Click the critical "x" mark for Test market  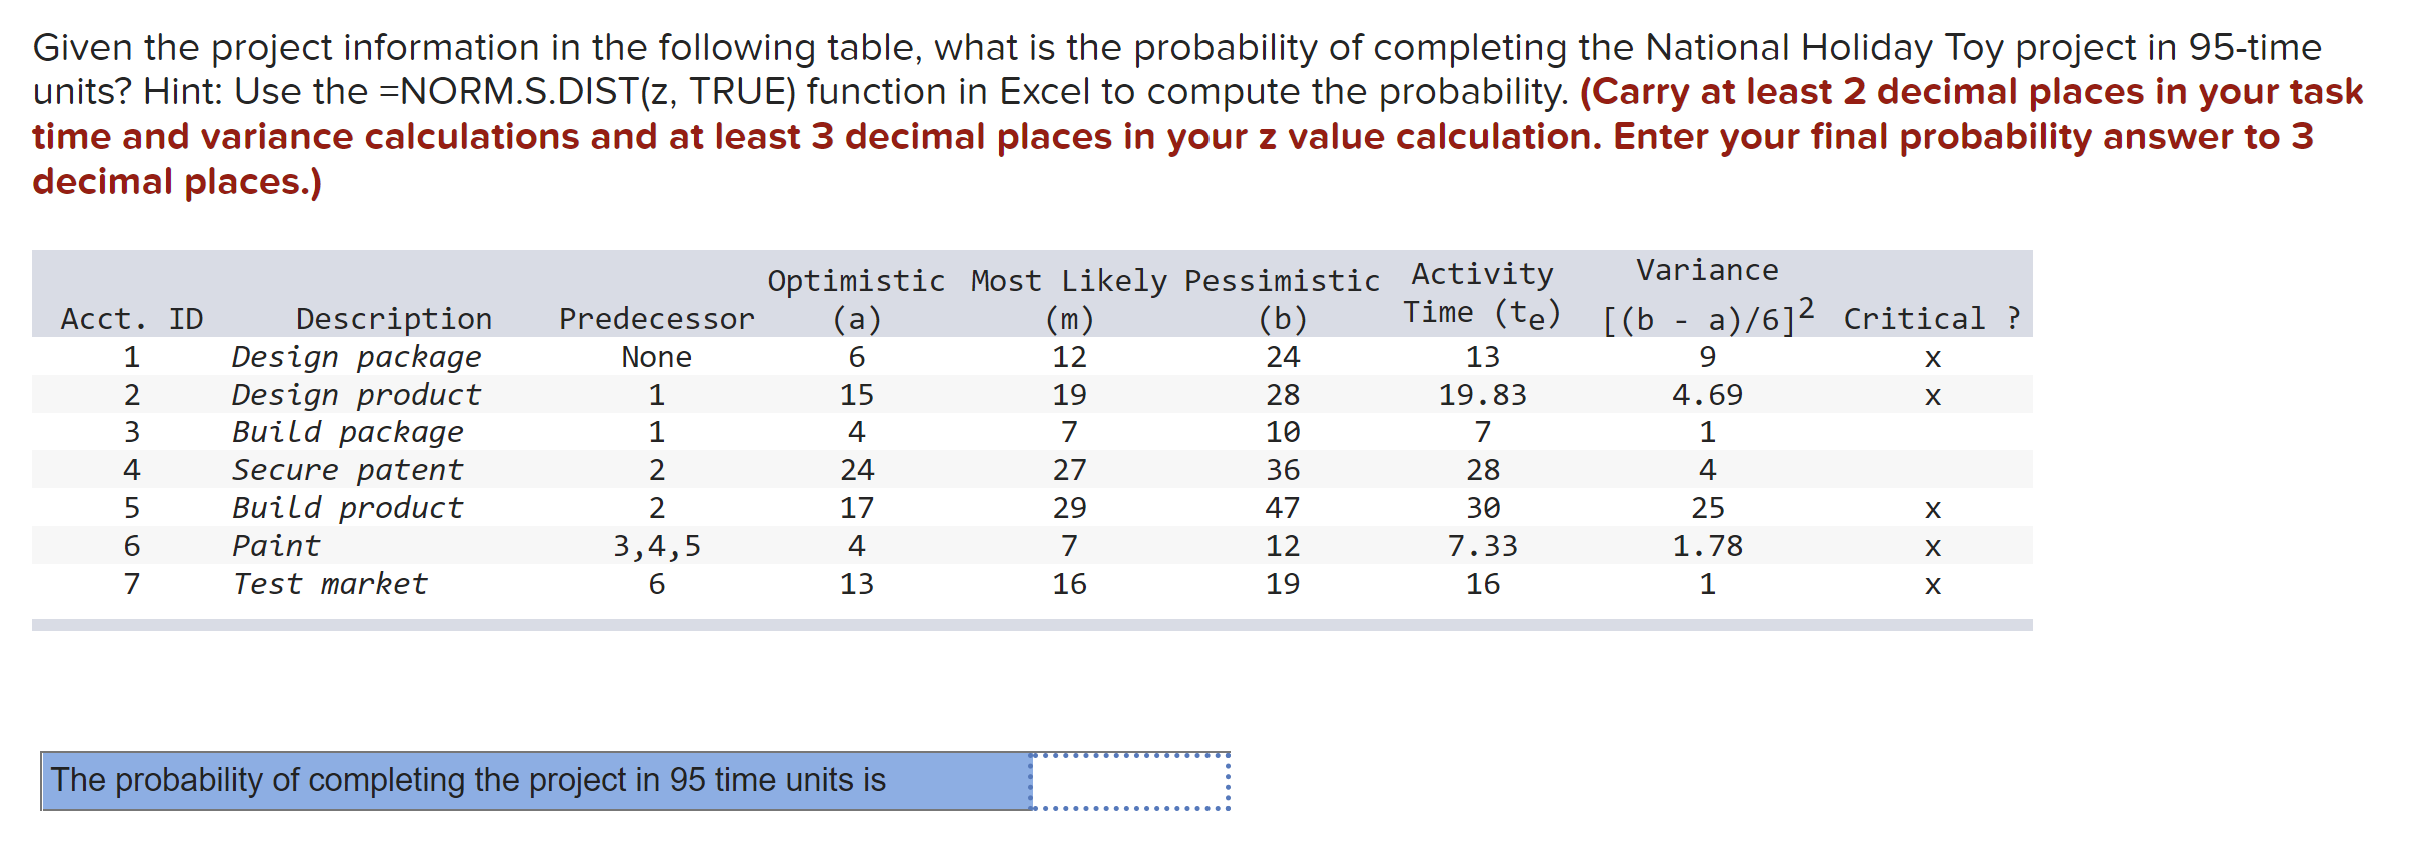tap(1932, 585)
